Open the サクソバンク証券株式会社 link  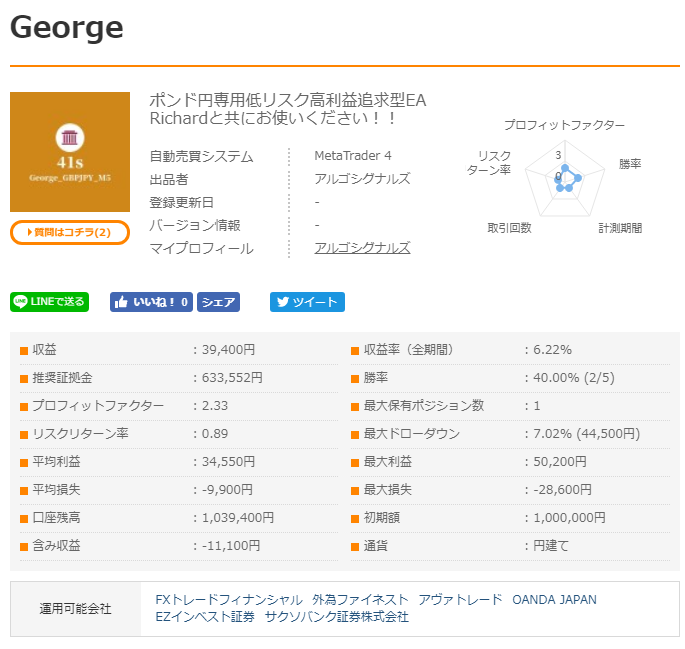(x=337, y=617)
